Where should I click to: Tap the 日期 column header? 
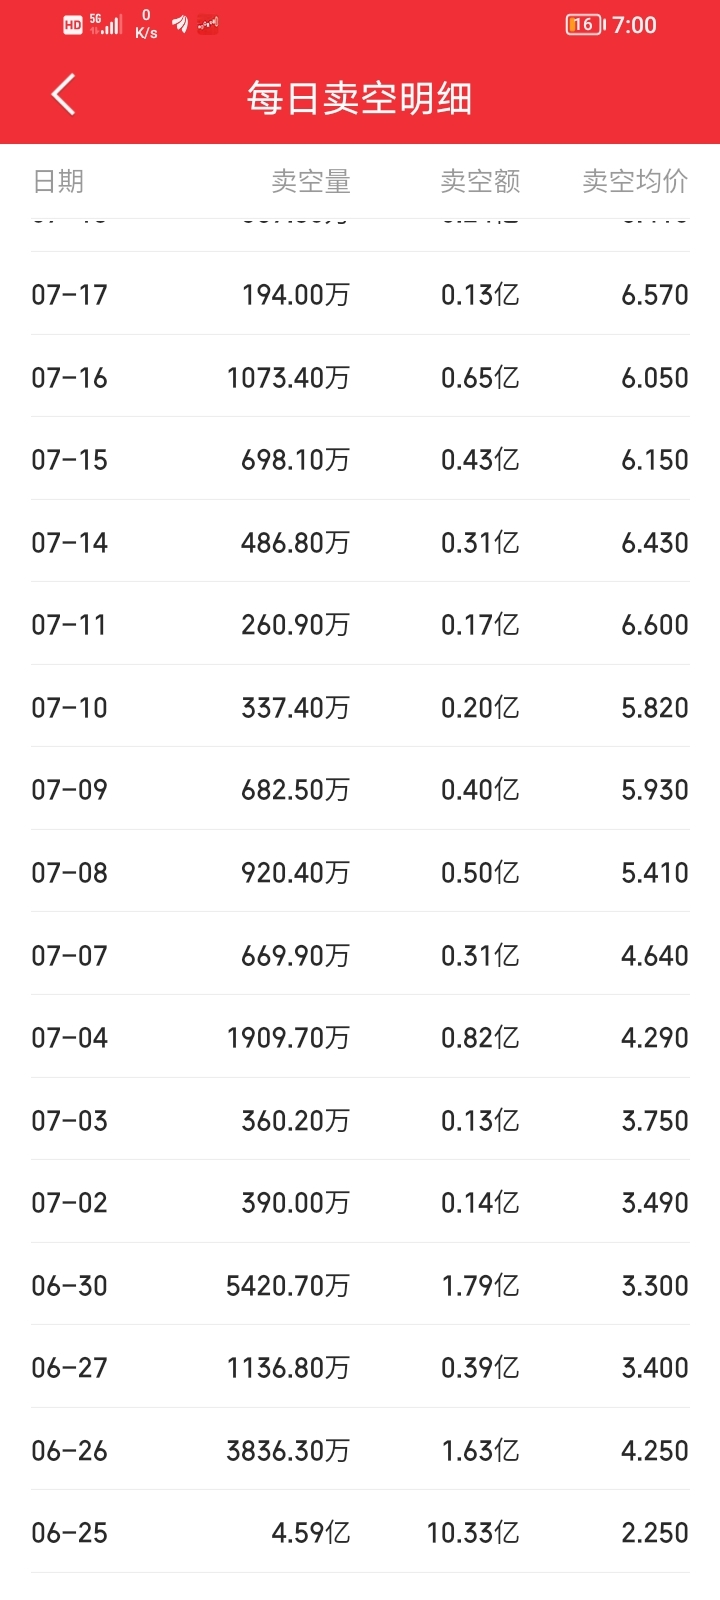(58, 181)
